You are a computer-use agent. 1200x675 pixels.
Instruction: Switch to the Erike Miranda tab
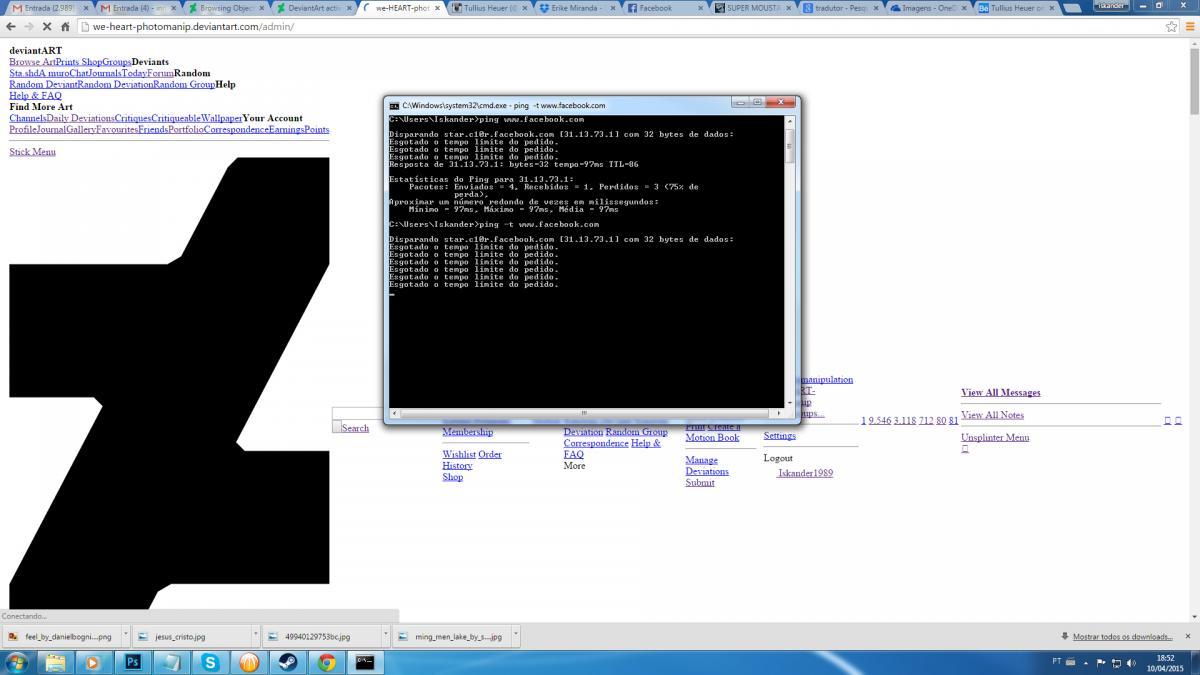(577, 8)
